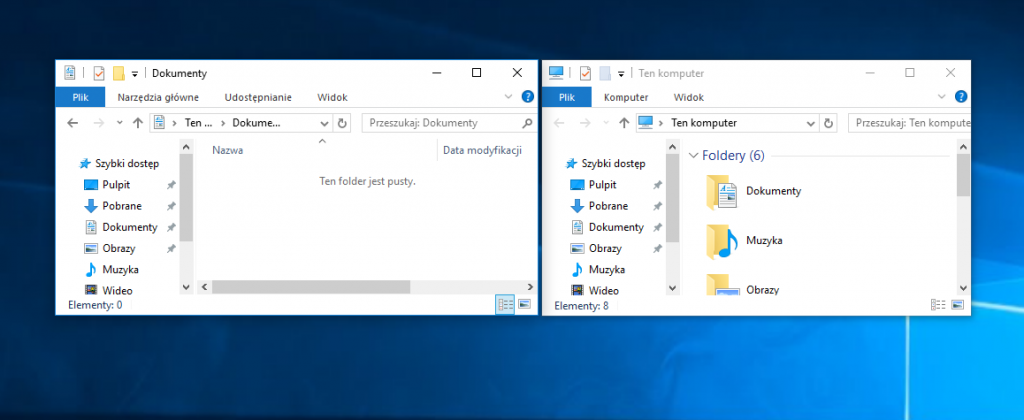The image size is (1024, 420).
Task: Sort by the Nazwa column header
Action: (x=228, y=150)
